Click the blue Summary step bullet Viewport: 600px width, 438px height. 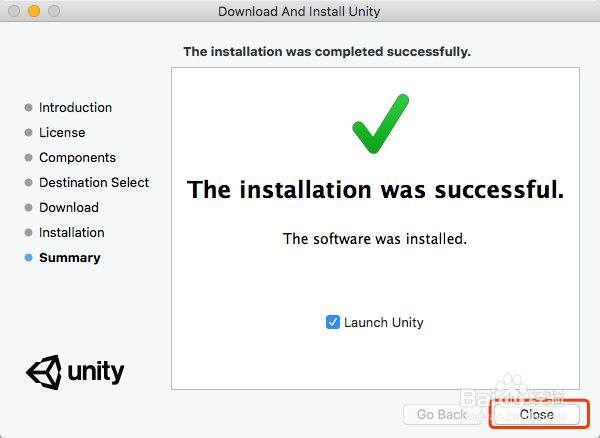28,258
